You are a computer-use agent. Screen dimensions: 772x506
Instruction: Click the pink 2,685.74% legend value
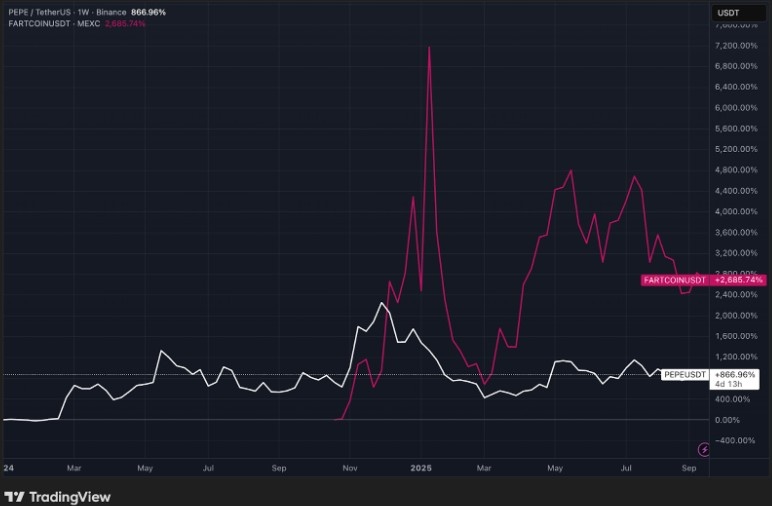tap(125, 24)
